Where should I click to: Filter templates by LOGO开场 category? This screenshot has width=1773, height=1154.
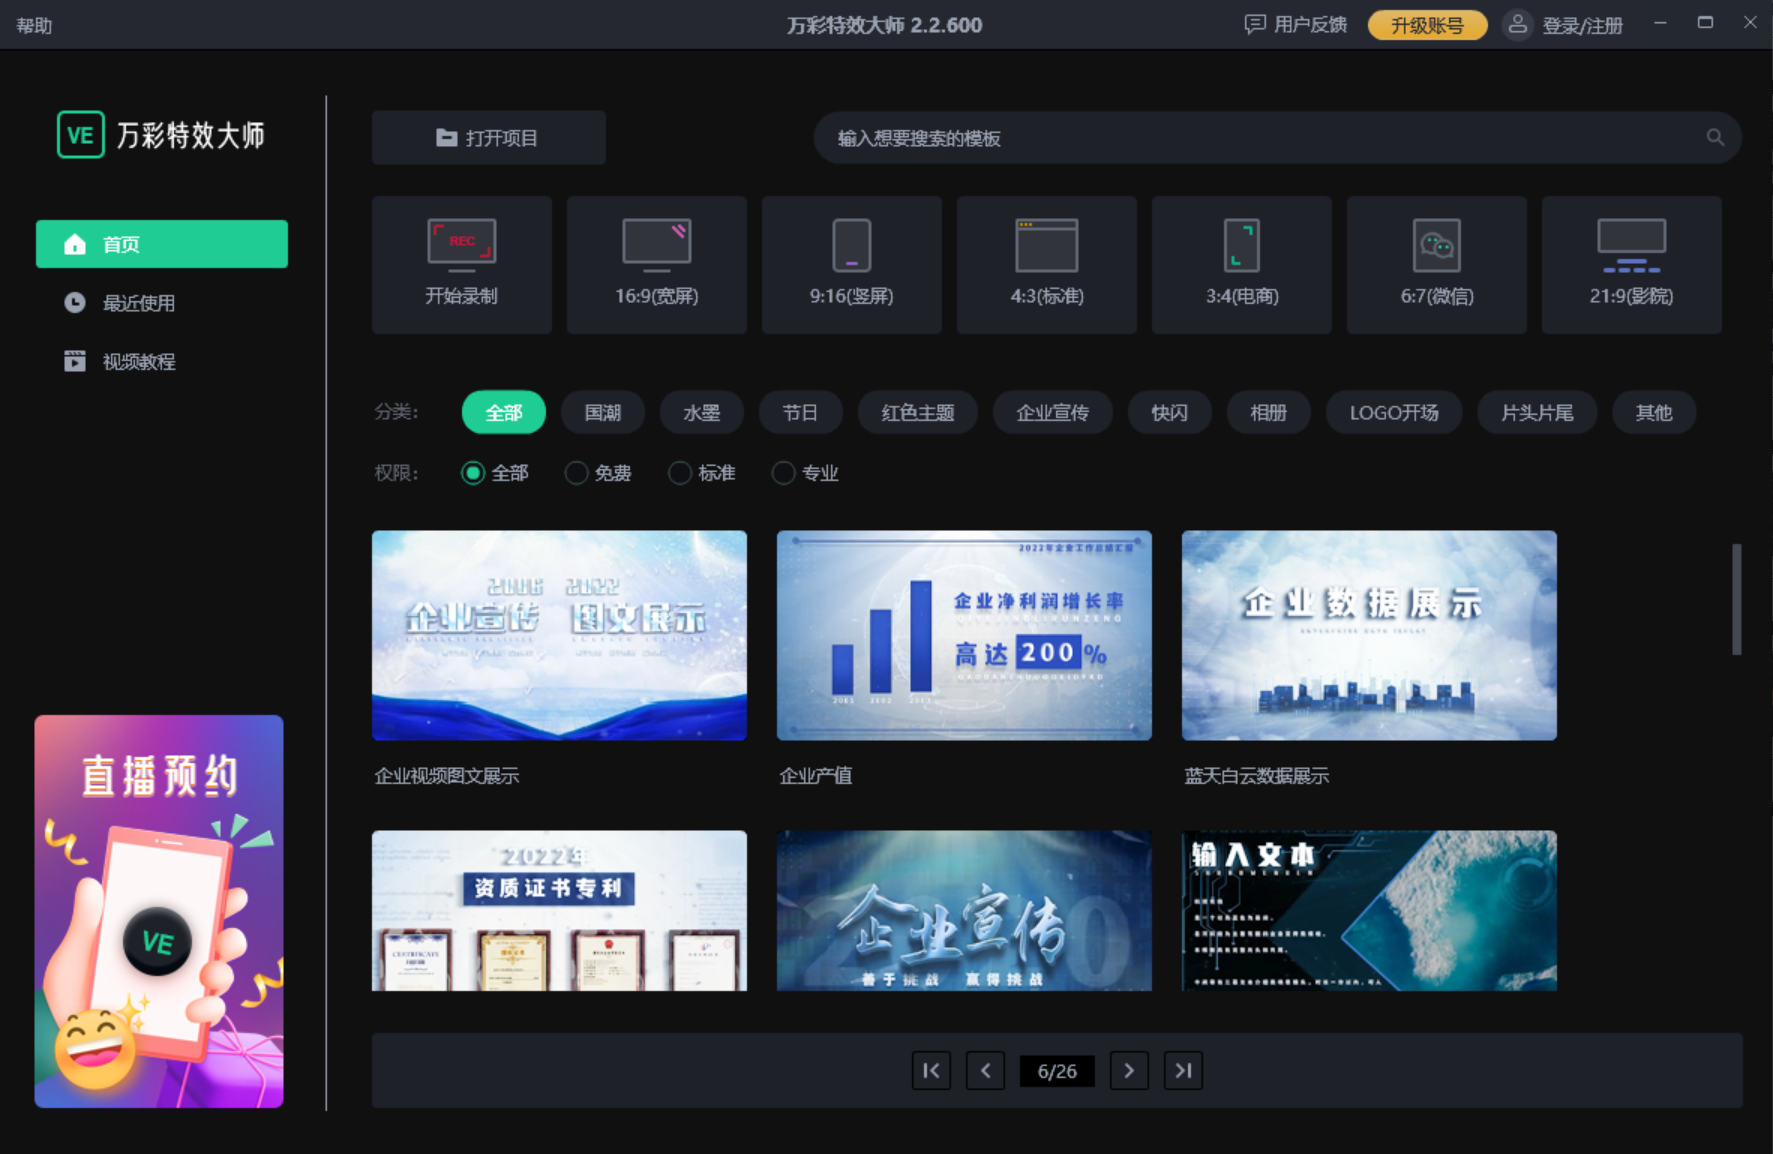coord(1394,413)
